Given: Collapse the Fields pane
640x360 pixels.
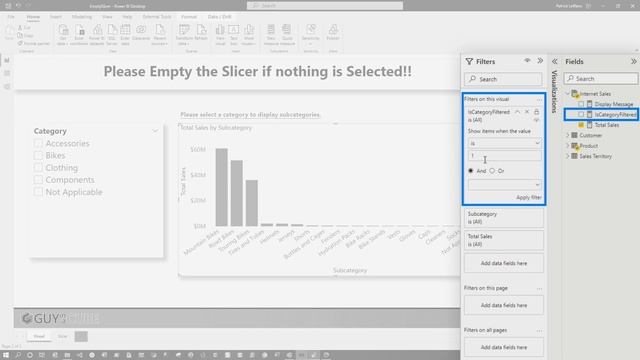Looking at the screenshot, I should (x=633, y=62).
